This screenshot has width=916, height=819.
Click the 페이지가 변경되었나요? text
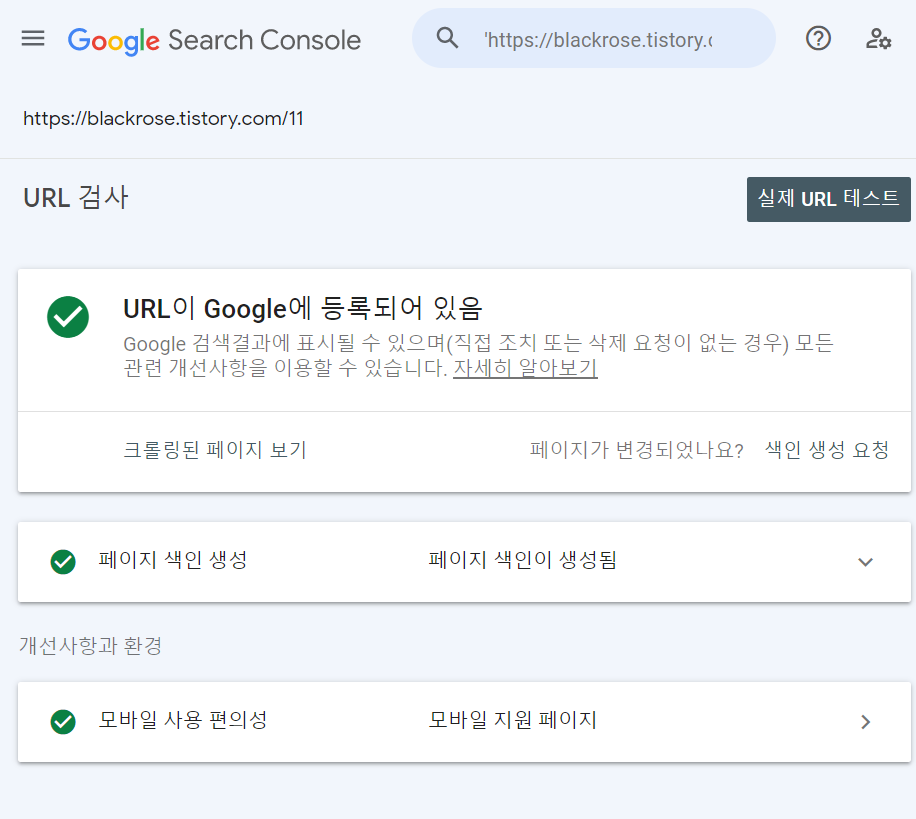pyautogui.click(x=637, y=450)
